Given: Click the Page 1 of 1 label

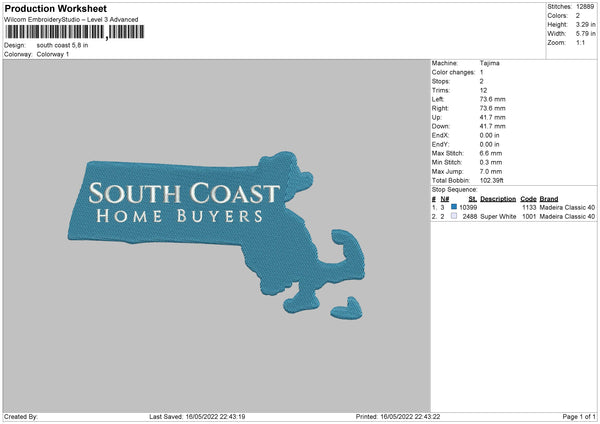Looking at the screenshot, I should point(579,416).
